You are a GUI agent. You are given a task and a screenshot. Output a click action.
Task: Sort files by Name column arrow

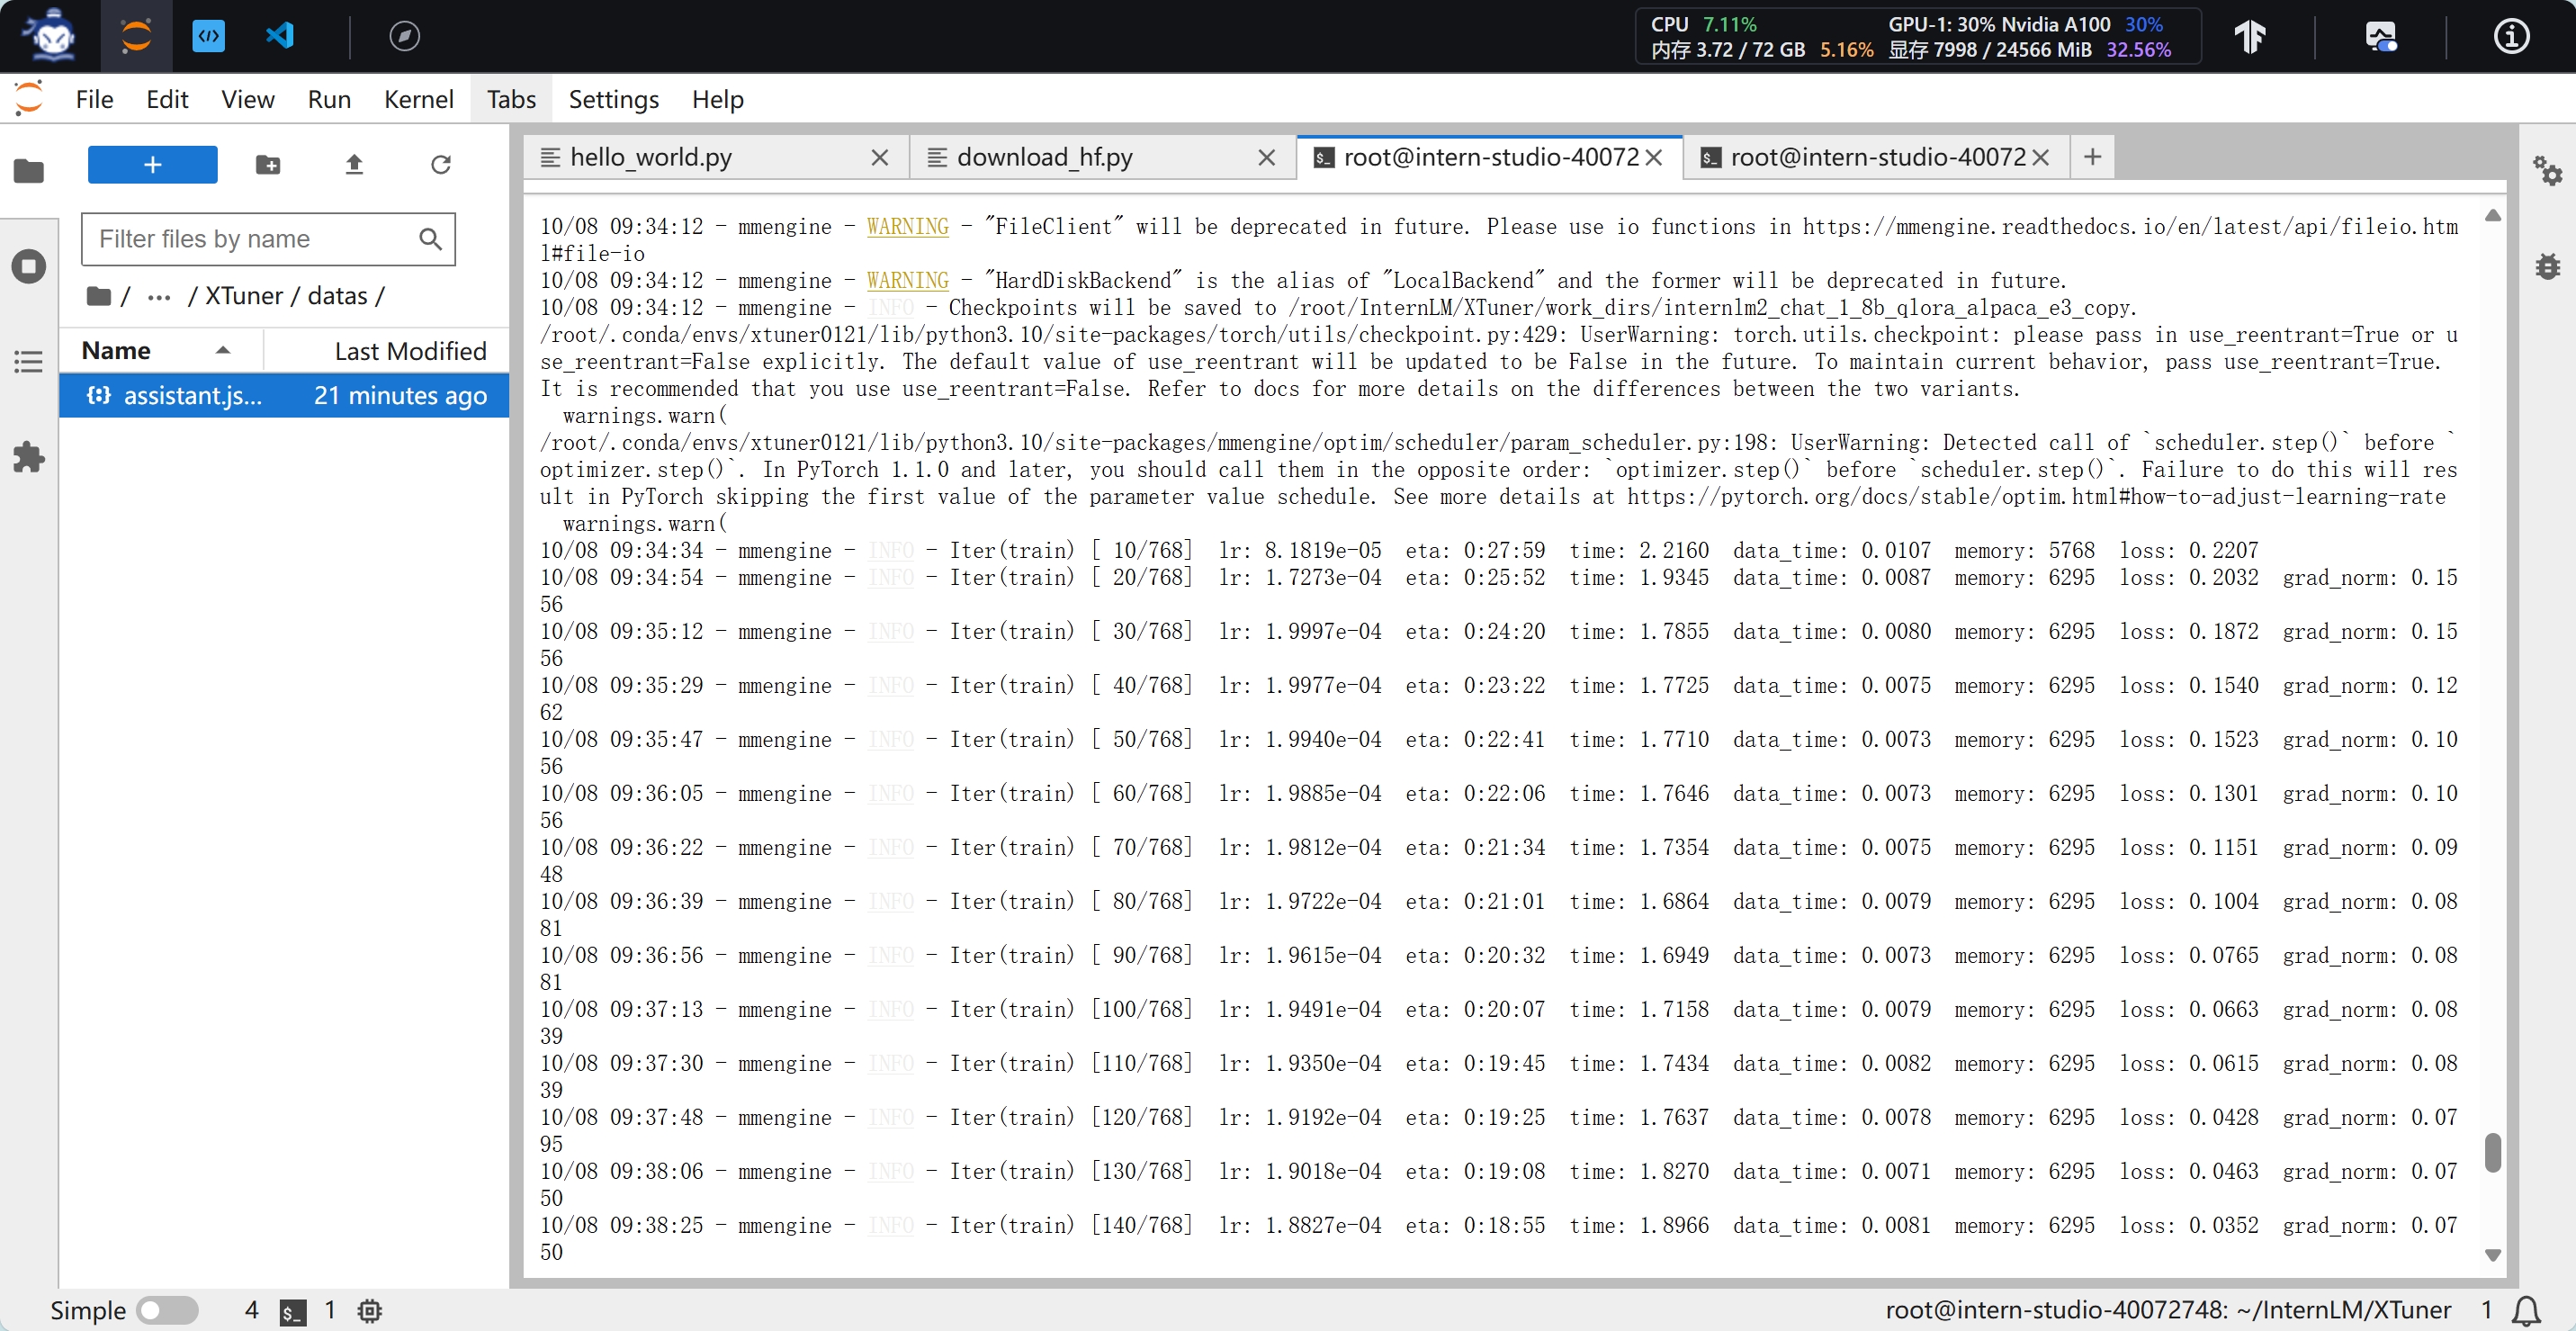point(222,350)
